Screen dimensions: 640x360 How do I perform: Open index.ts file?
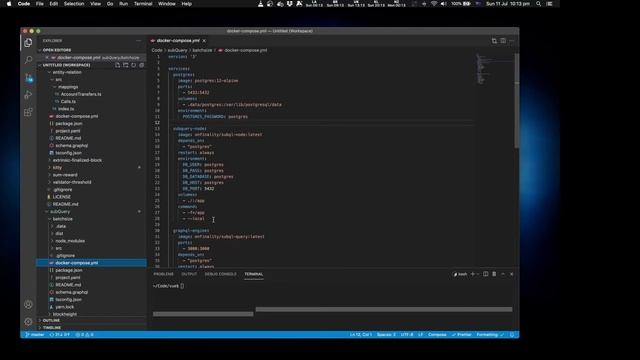[x=65, y=109]
